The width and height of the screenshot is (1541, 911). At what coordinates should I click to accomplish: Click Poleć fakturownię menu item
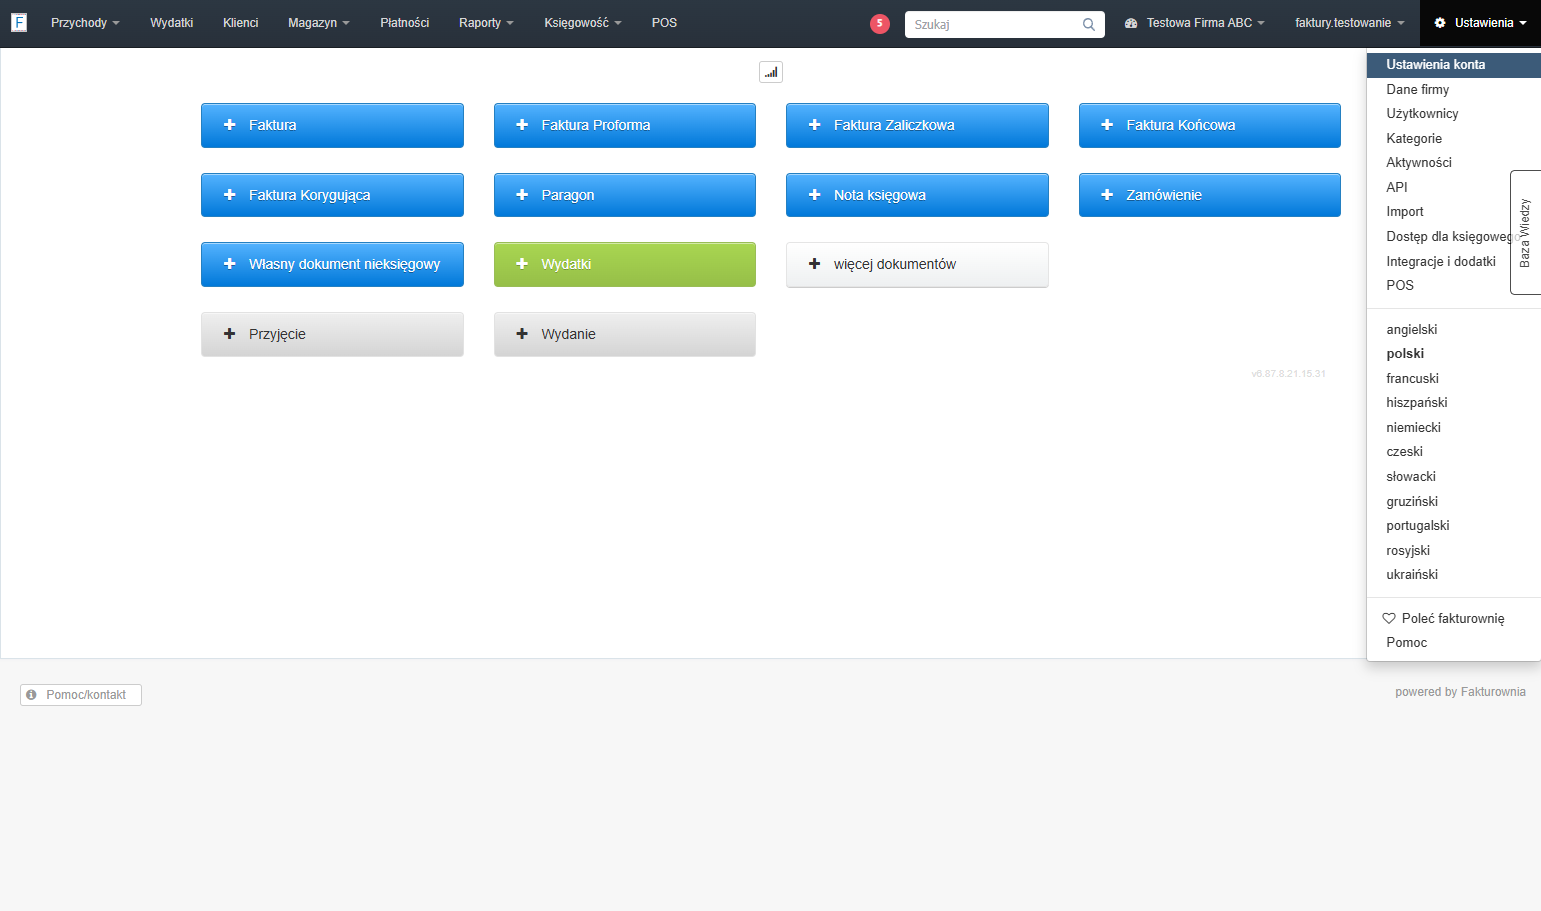click(x=1454, y=618)
